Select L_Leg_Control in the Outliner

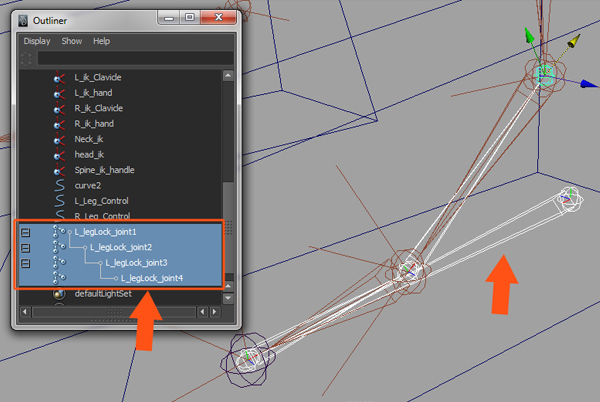tap(101, 201)
